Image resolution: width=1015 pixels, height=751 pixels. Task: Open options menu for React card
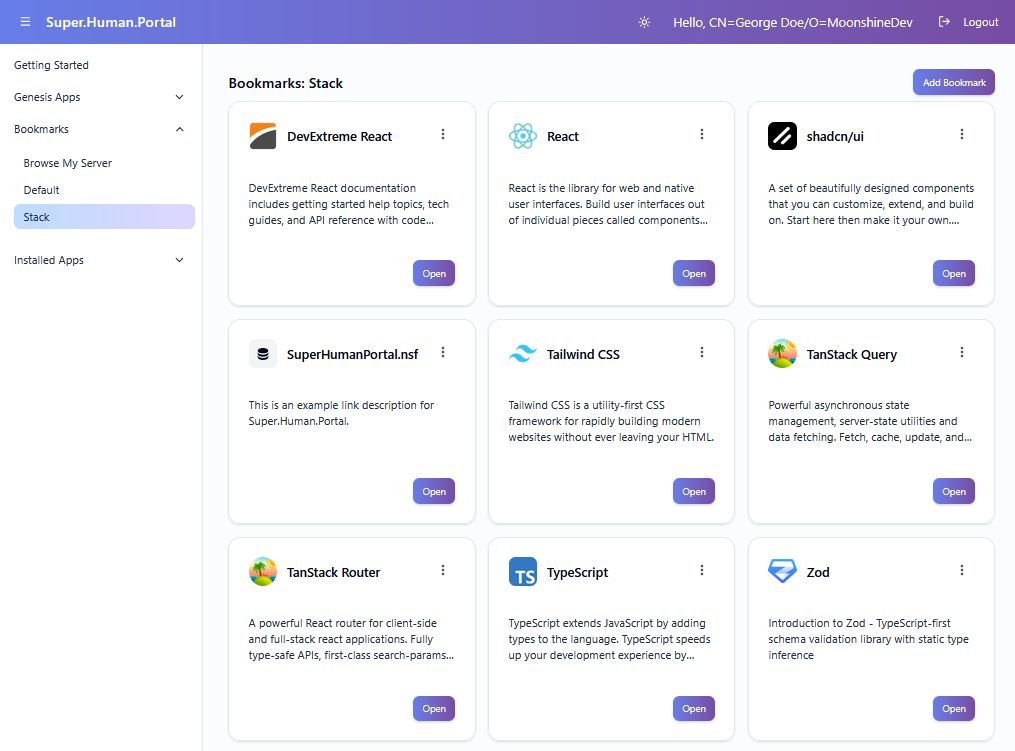702,134
